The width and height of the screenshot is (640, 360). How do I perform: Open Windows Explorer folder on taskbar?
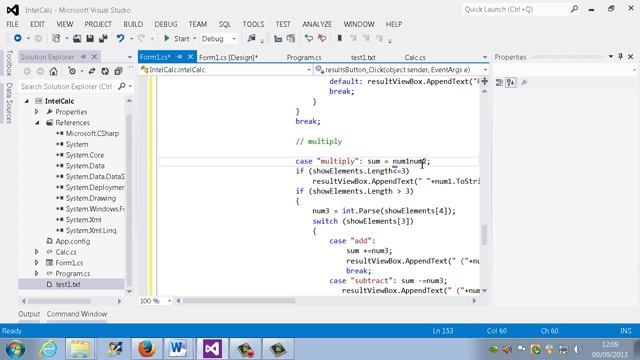pos(80,349)
